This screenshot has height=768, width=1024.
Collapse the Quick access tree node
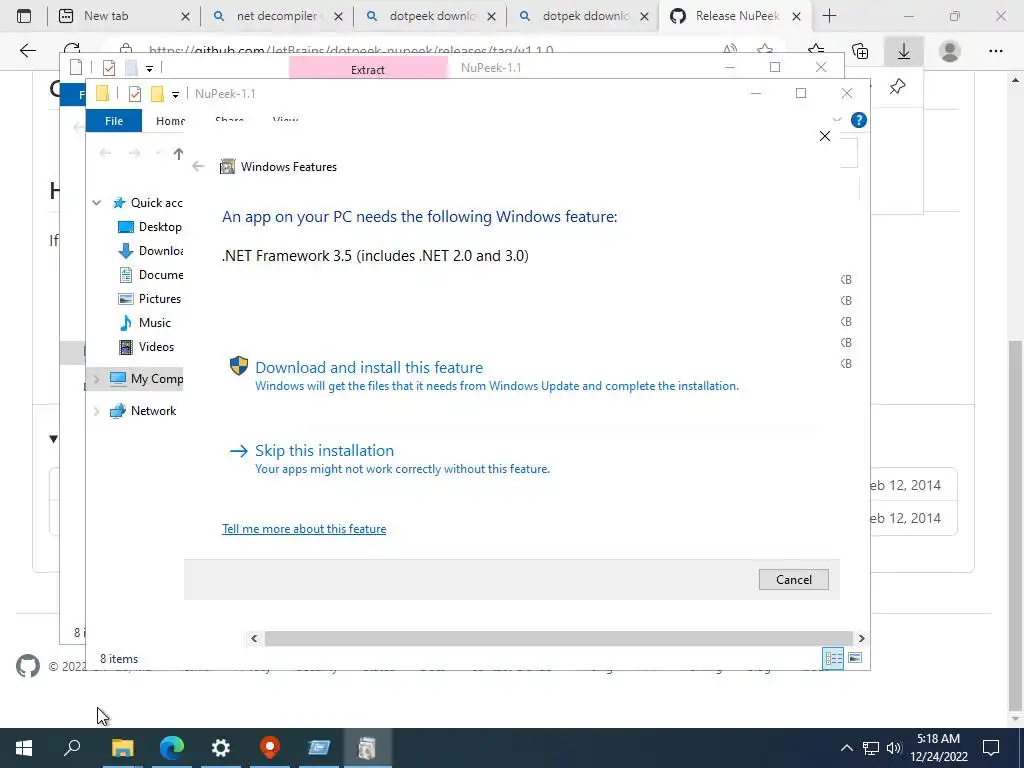tap(97, 203)
